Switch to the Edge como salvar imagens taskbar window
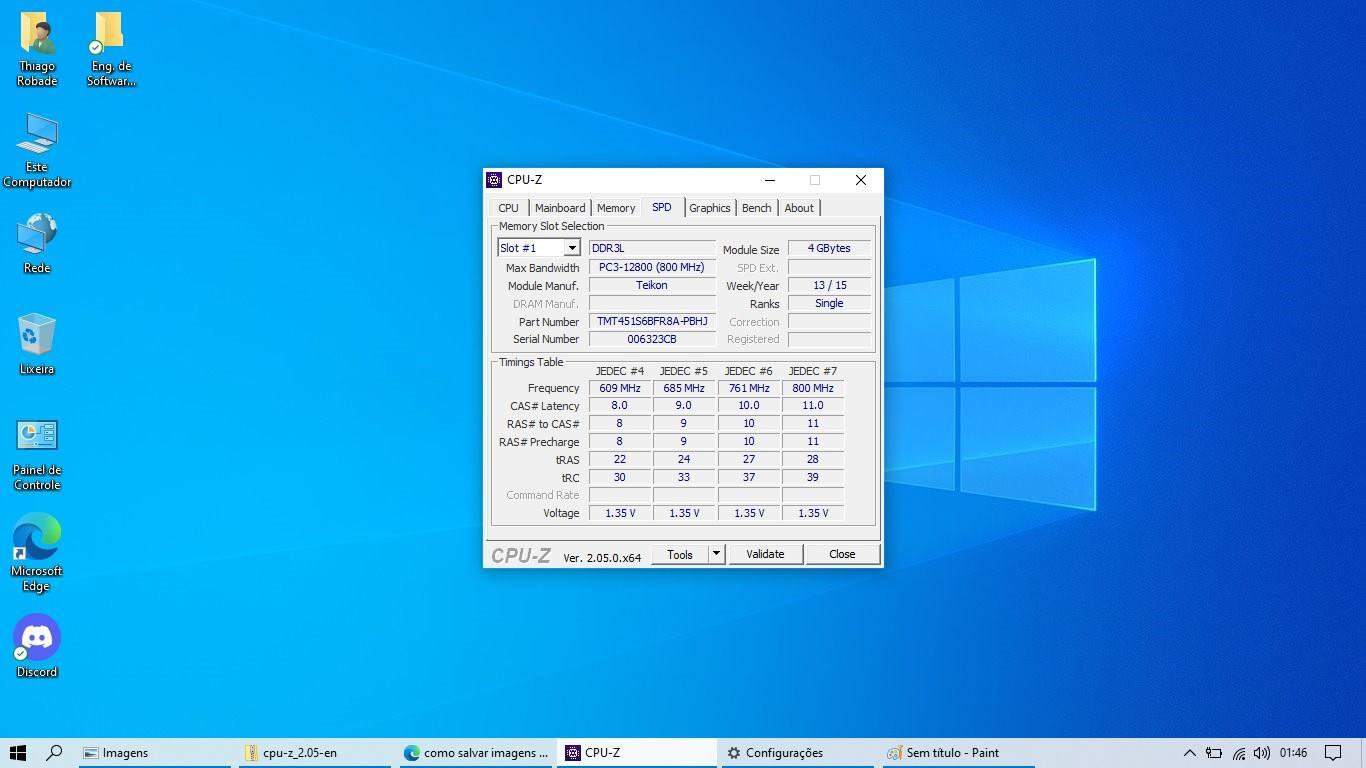Screen dimensions: 1366x768 point(475,753)
